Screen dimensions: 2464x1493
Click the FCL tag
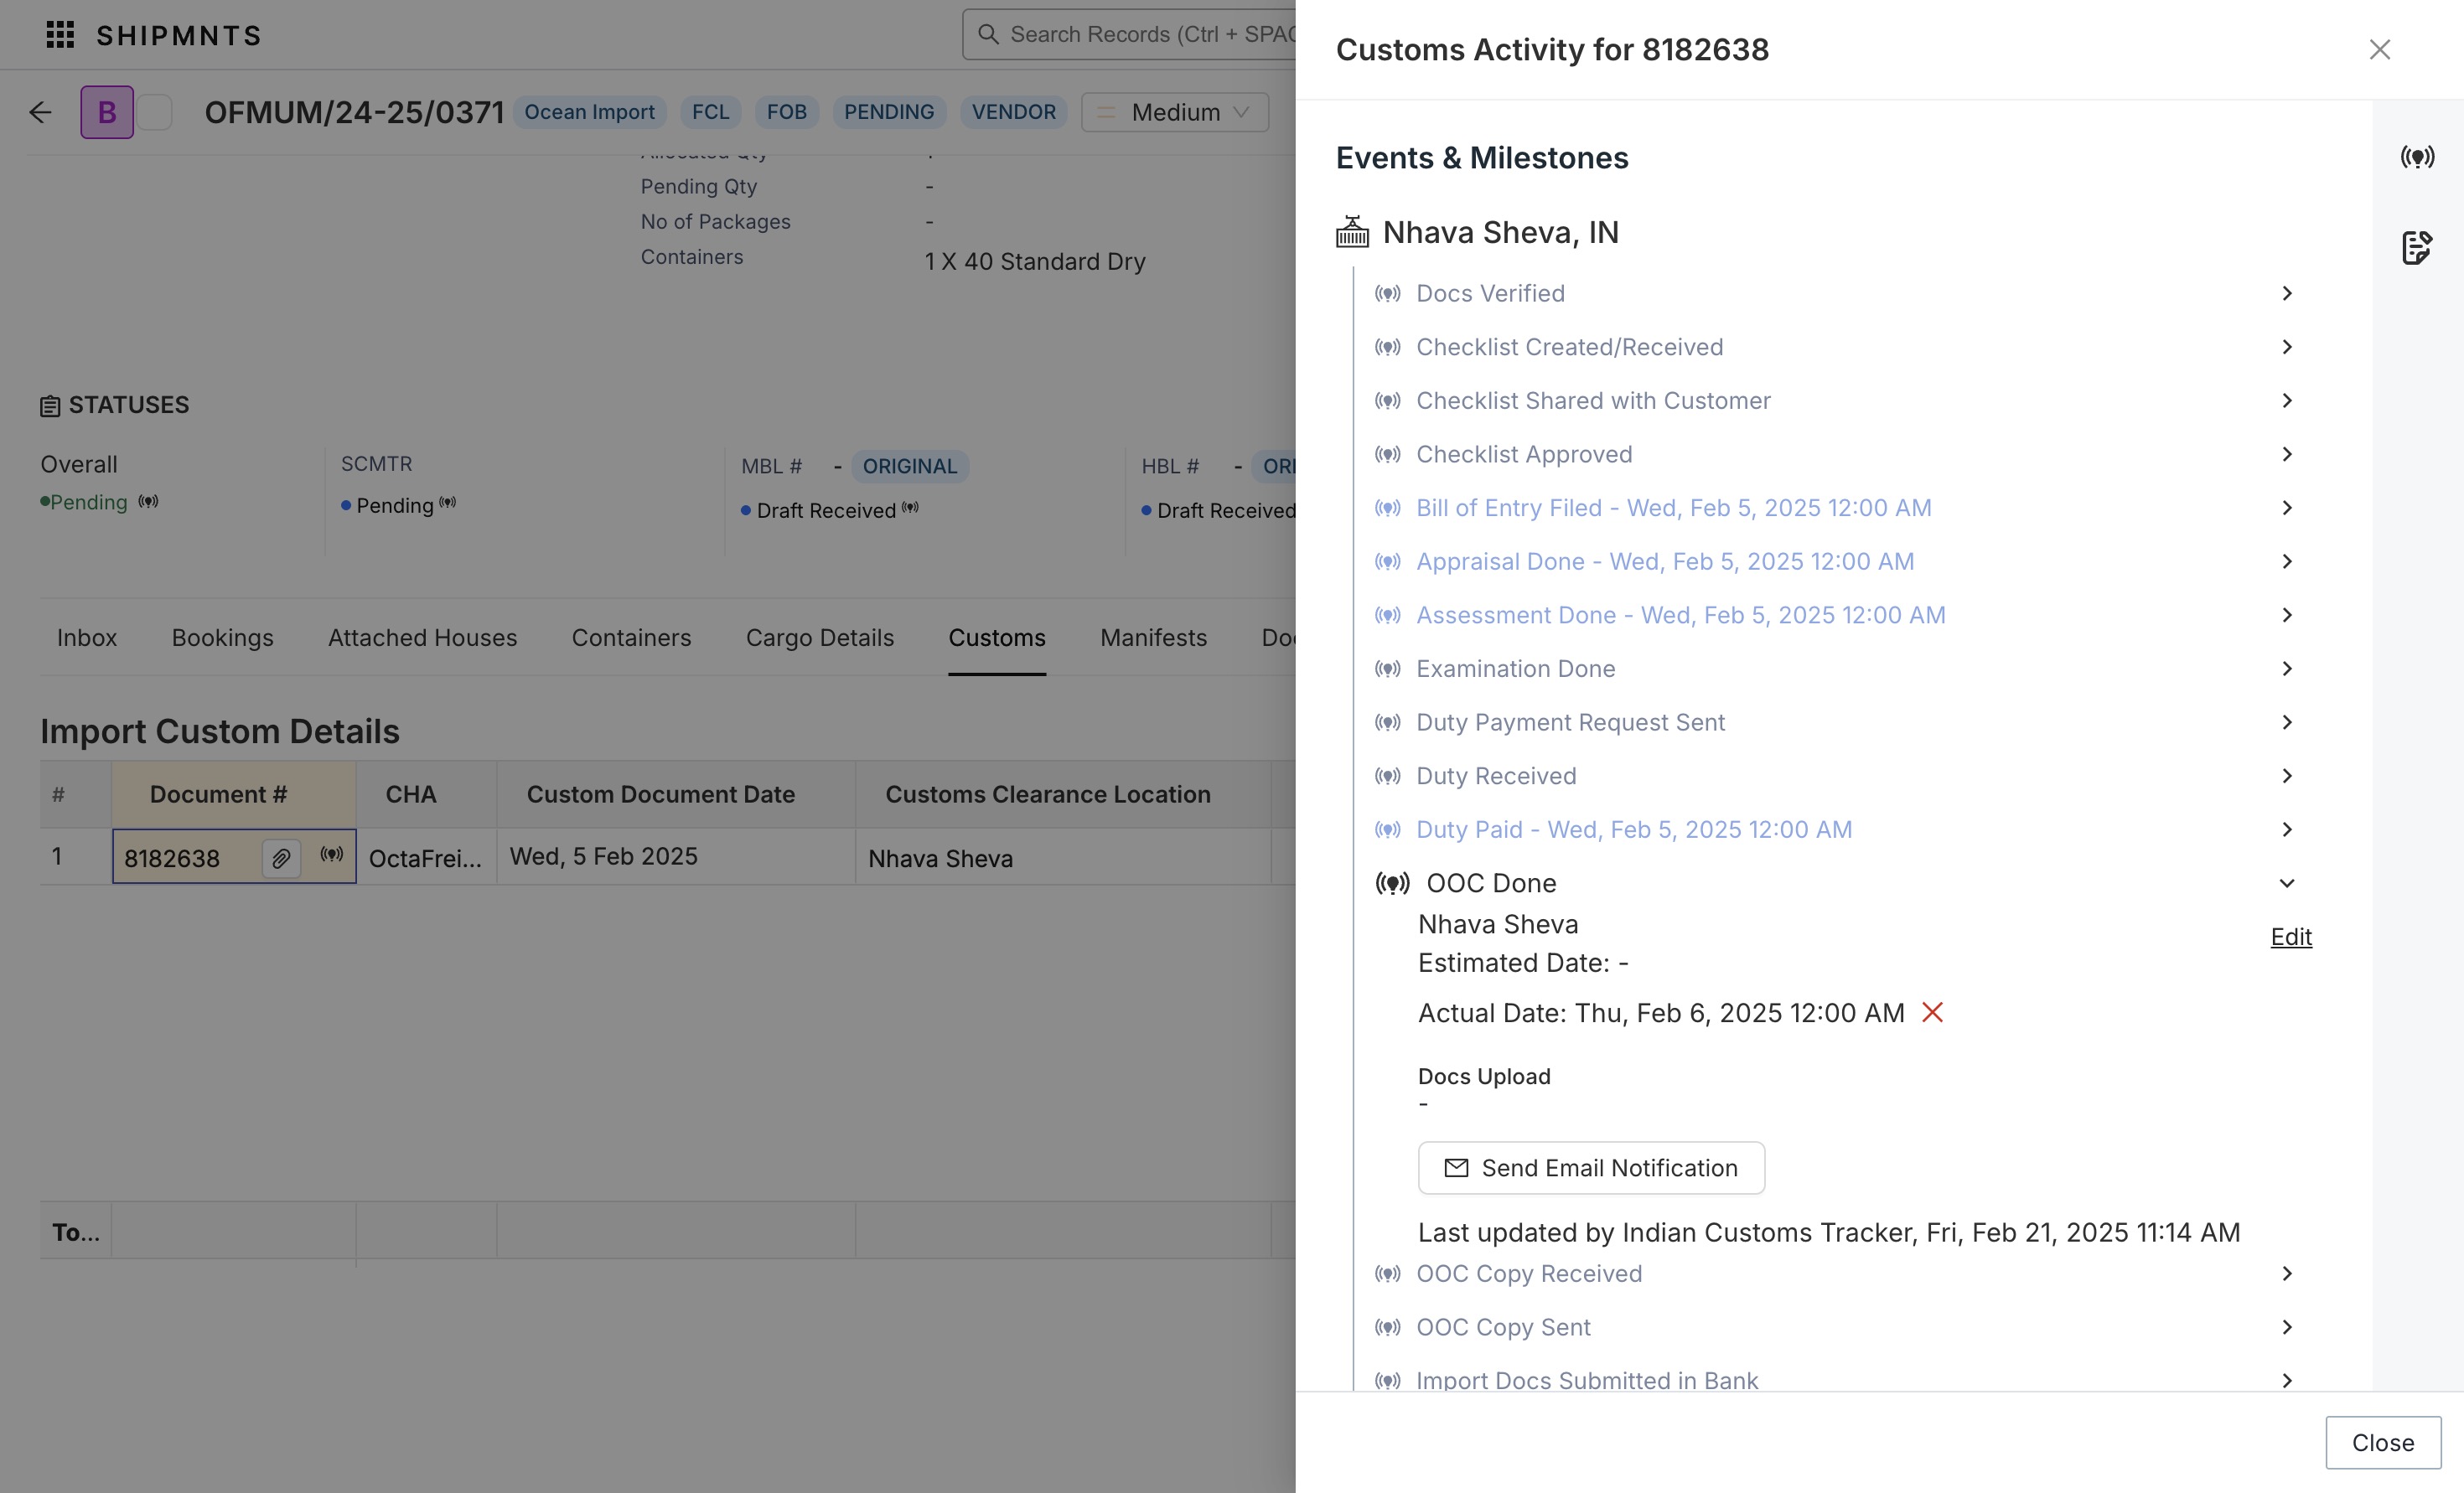click(x=710, y=112)
